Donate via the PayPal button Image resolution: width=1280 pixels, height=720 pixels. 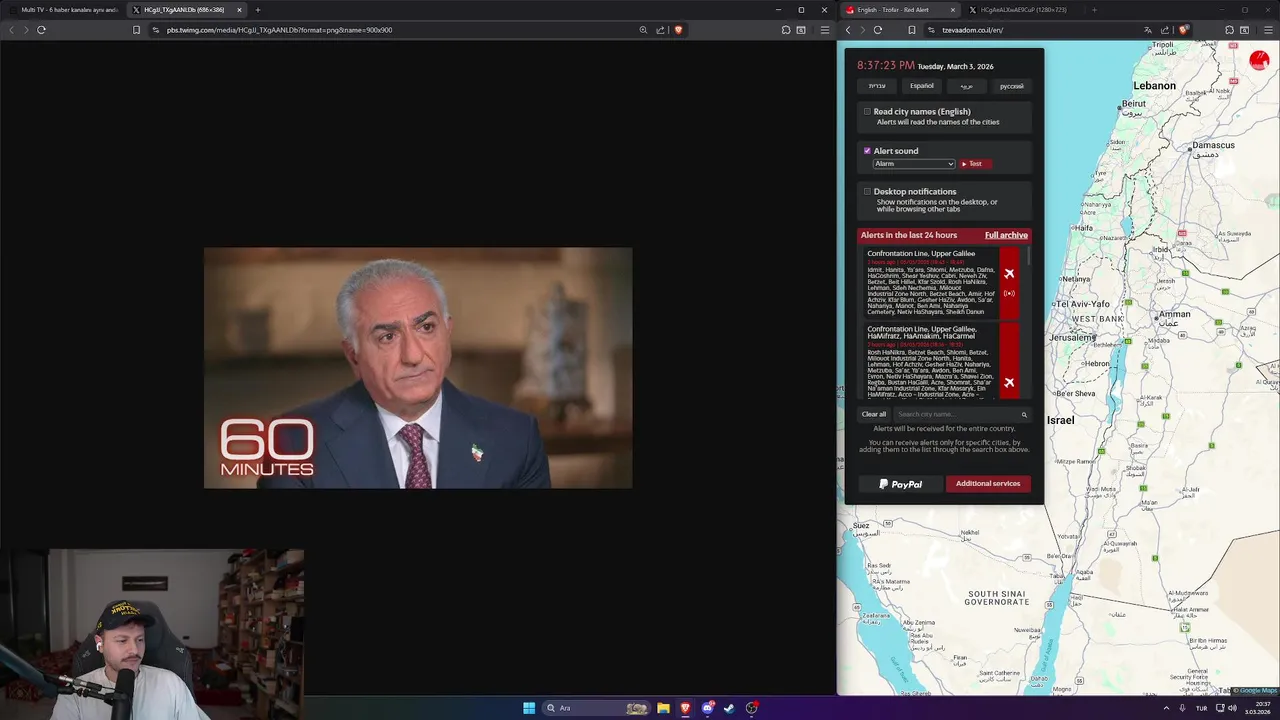click(x=900, y=484)
